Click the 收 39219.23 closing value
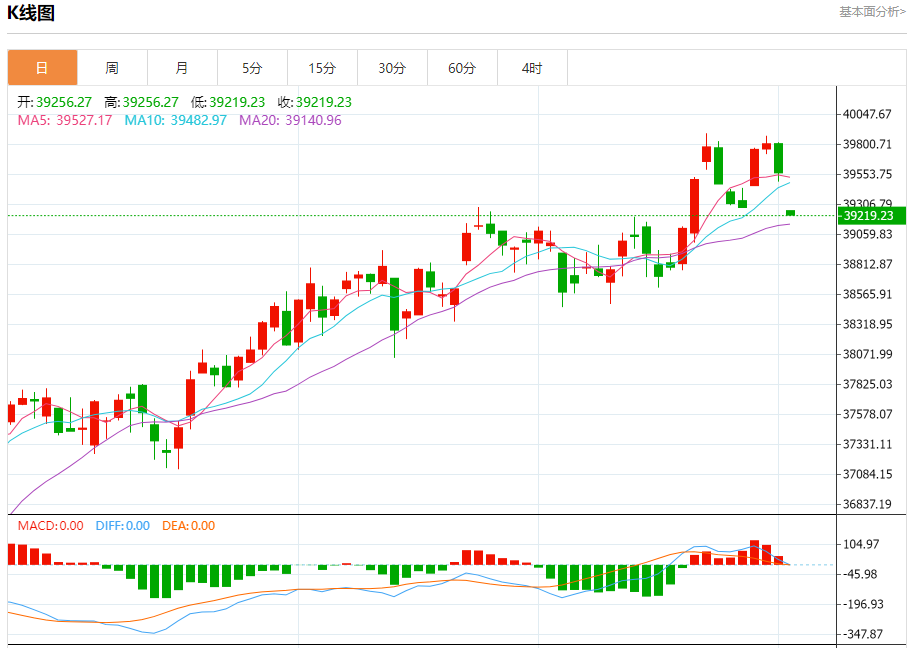This screenshot has height=648, width=912. coord(315,102)
